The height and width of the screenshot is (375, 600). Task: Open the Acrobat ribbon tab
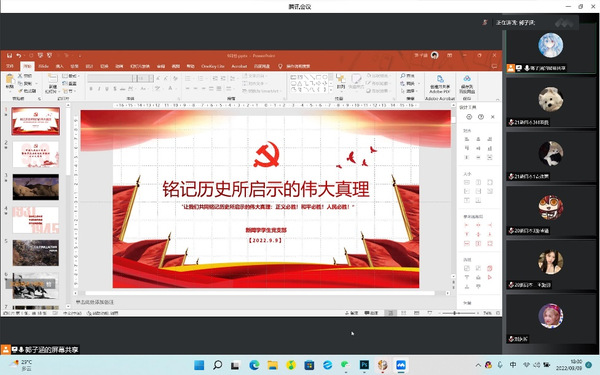pos(239,66)
